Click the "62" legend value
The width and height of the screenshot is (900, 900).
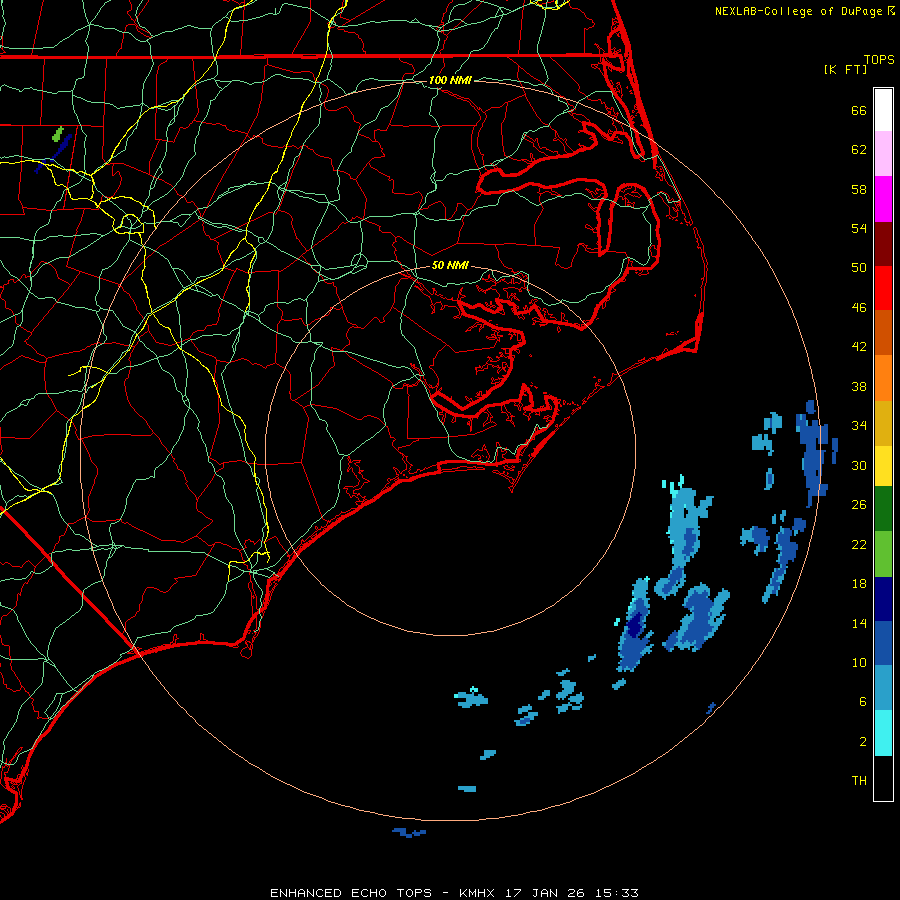[859, 150]
